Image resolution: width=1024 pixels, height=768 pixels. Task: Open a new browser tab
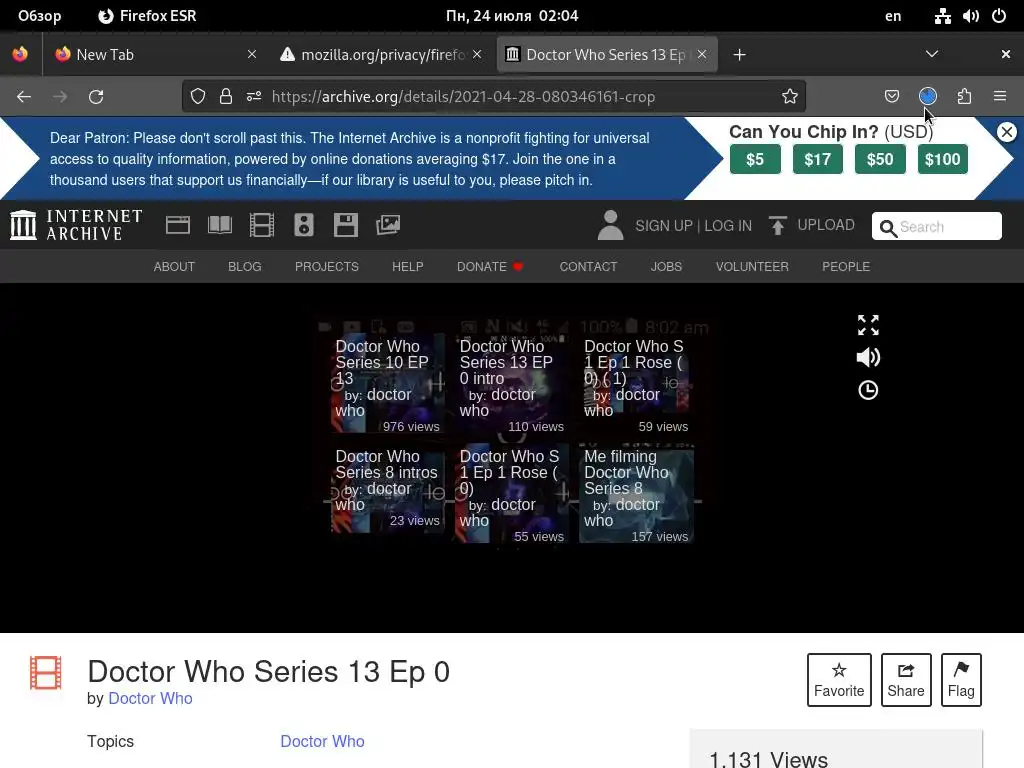click(739, 55)
